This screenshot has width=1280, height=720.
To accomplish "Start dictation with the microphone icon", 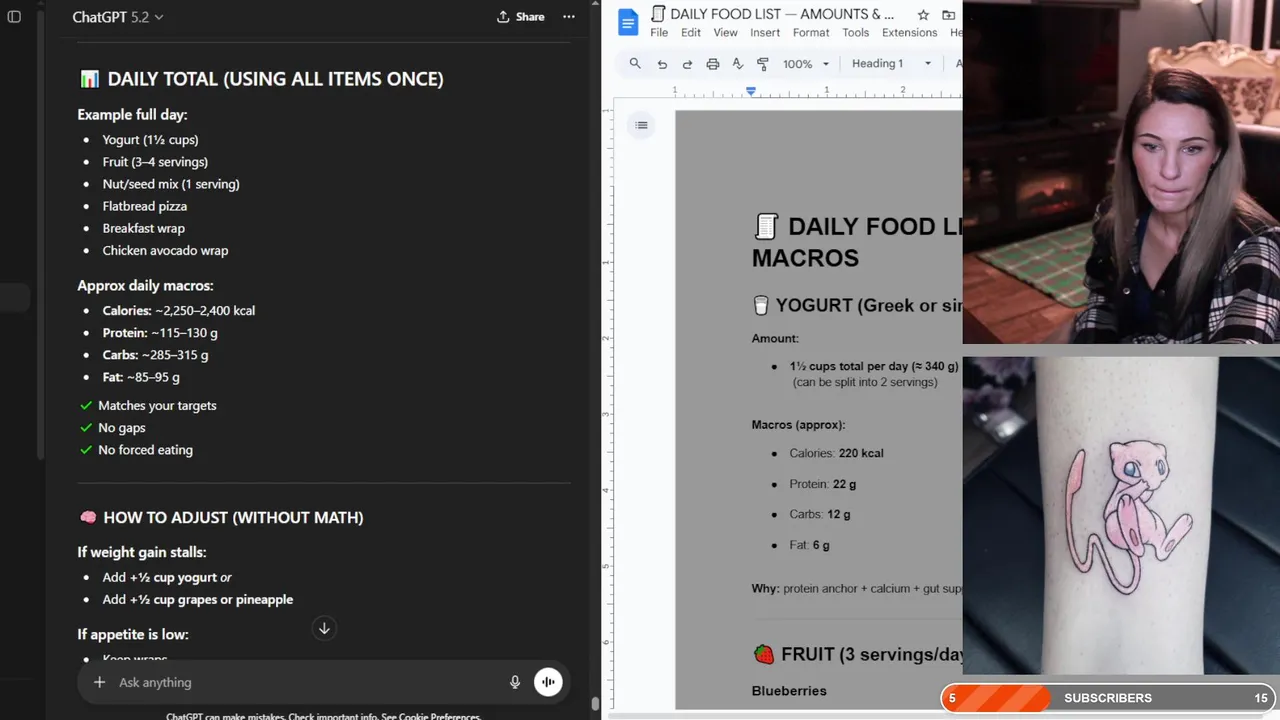I will (x=515, y=682).
